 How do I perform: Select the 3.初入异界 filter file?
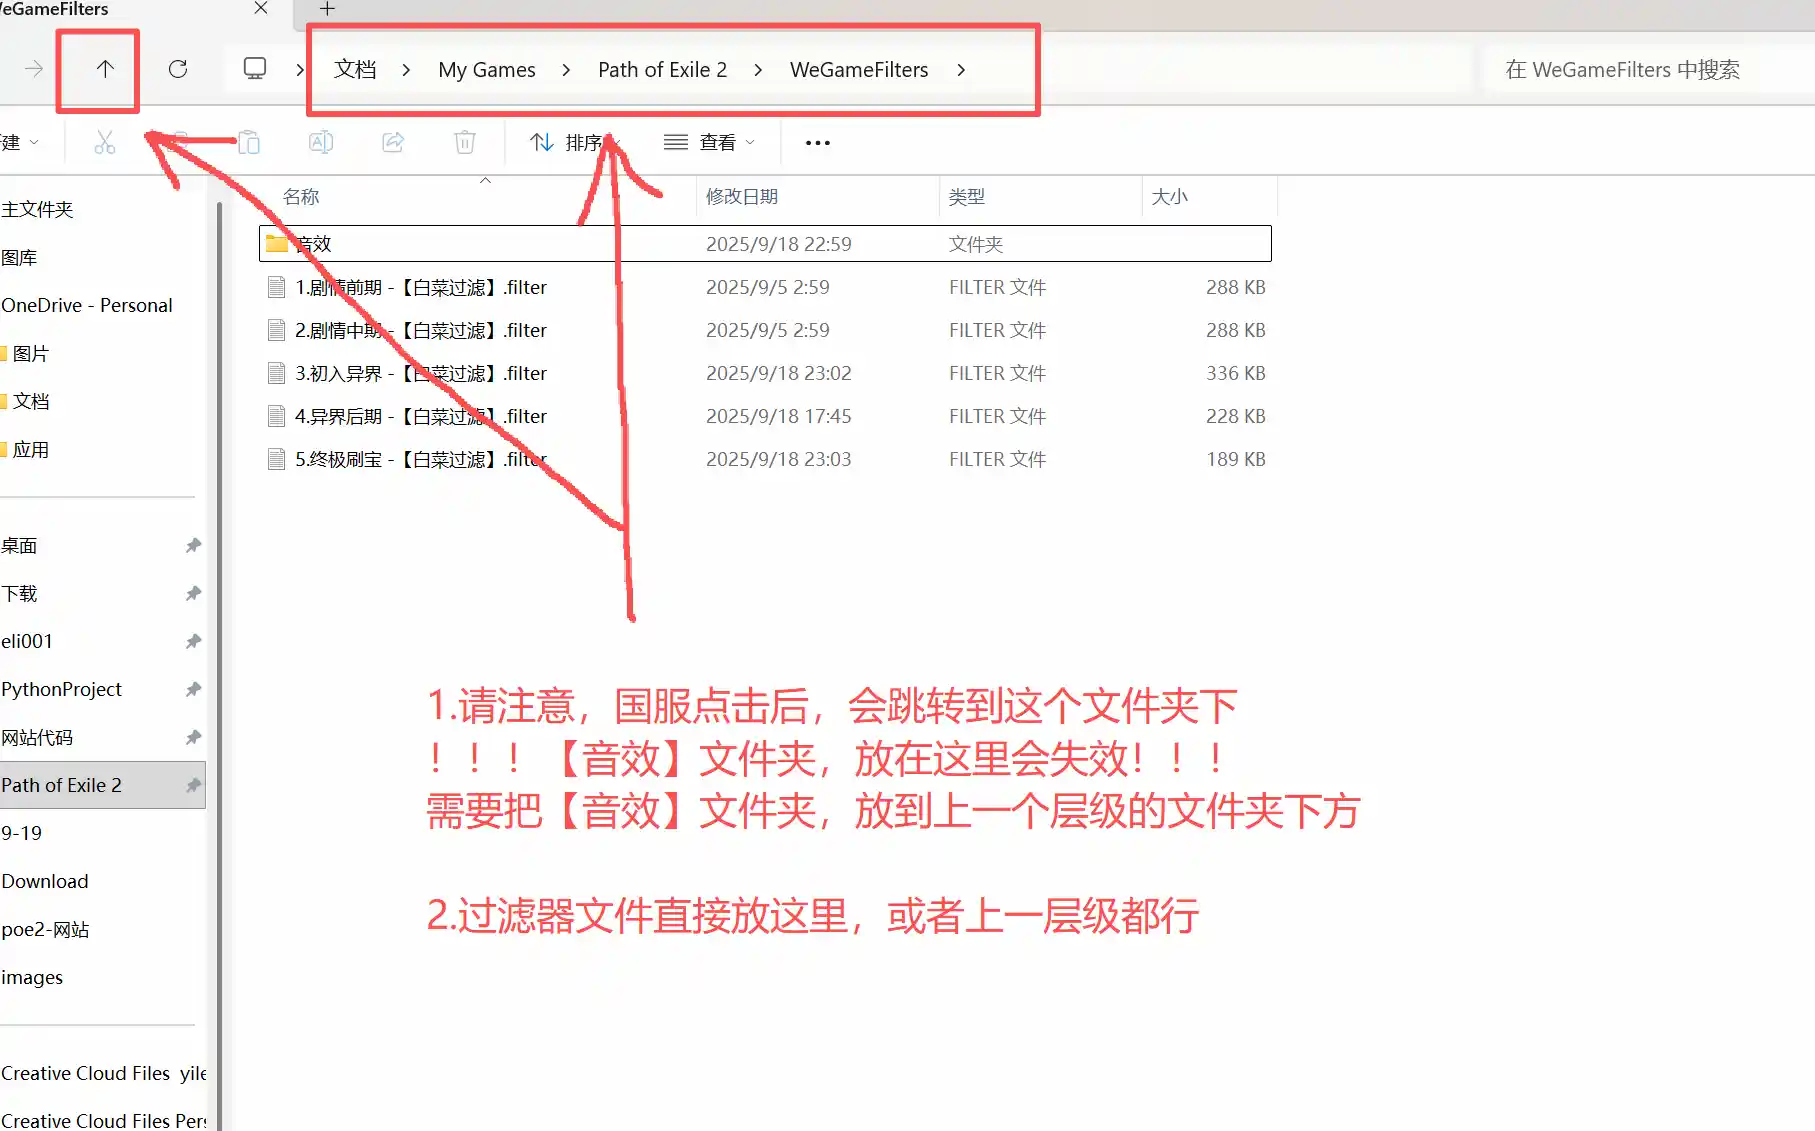tap(420, 373)
